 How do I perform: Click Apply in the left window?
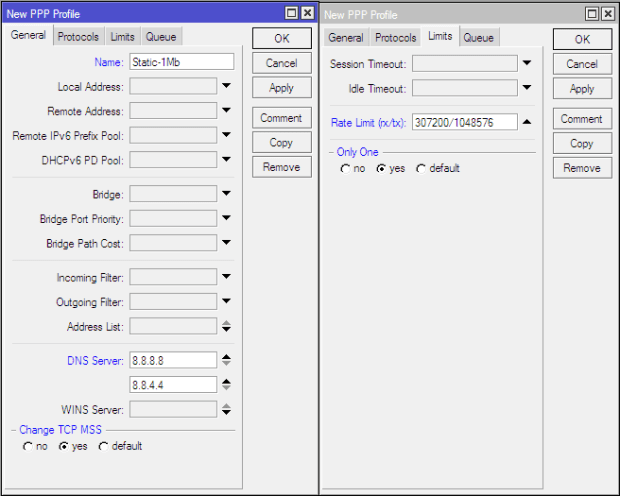(x=282, y=87)
